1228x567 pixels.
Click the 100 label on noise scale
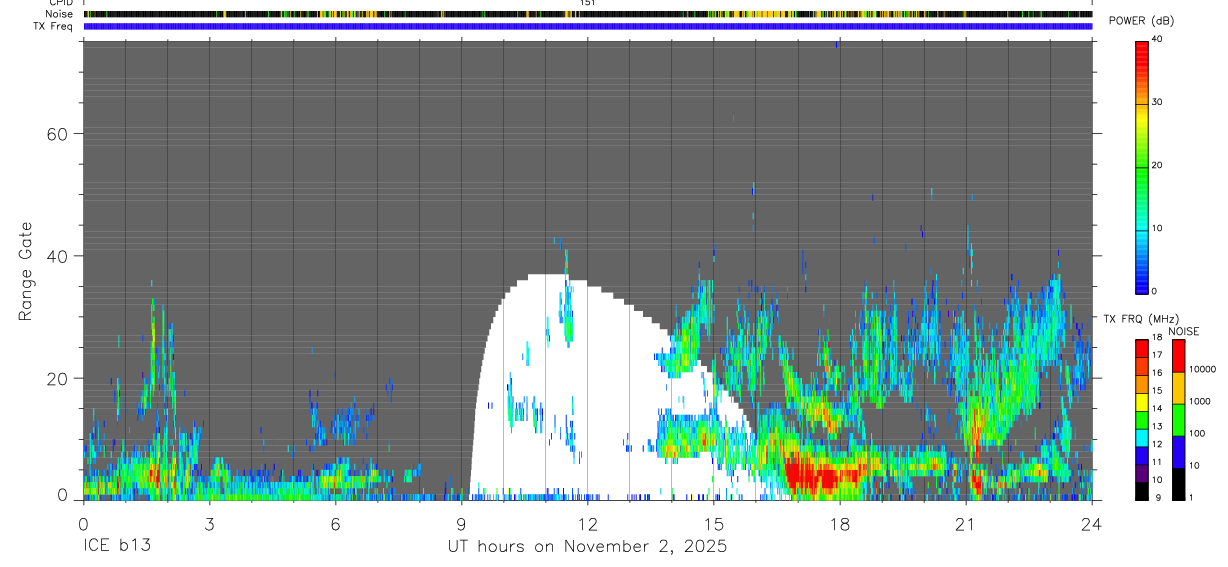click(1197, 433)
